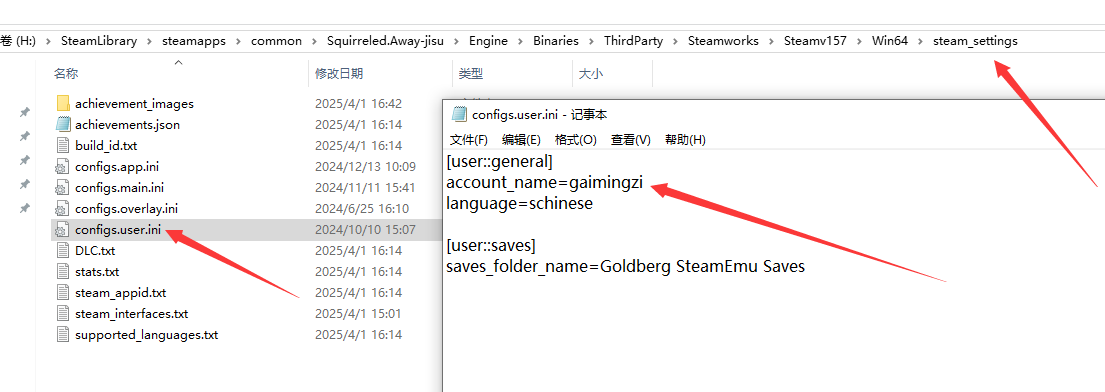The height and width of the screenshot is (392, 1105).
Task: Click the build_id.txt document icon
Action: 63,146
